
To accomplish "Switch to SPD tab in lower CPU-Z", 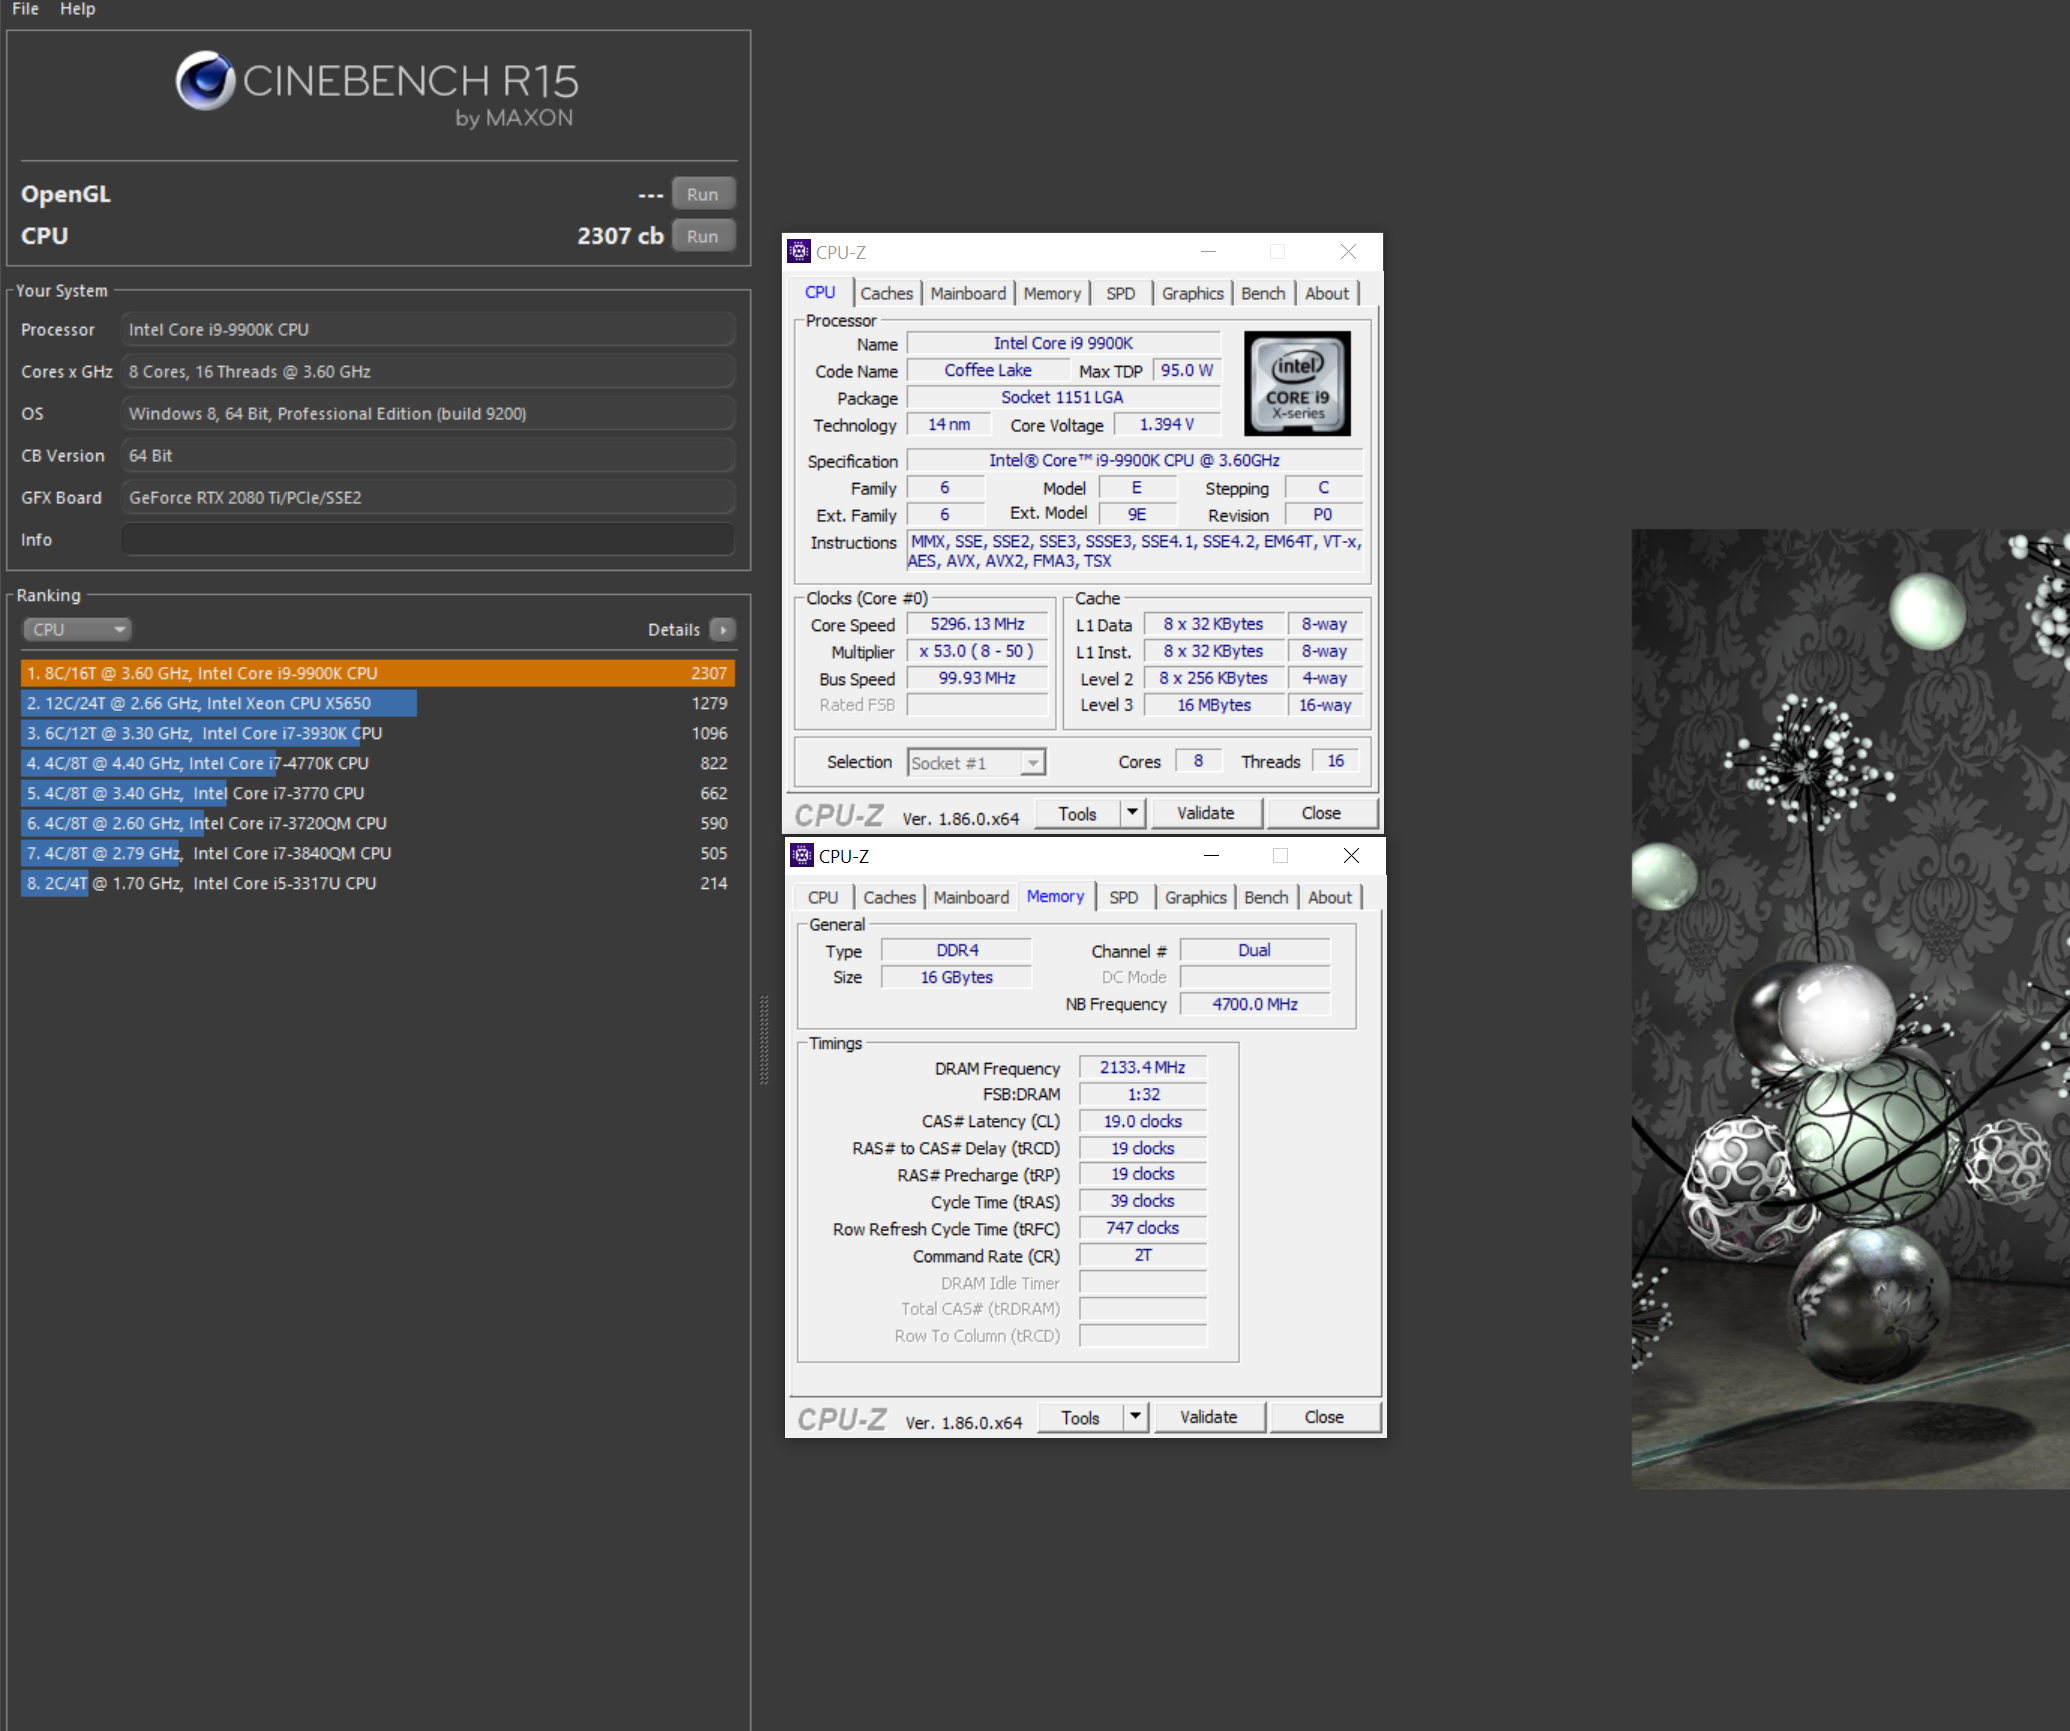I will 1123,897.
